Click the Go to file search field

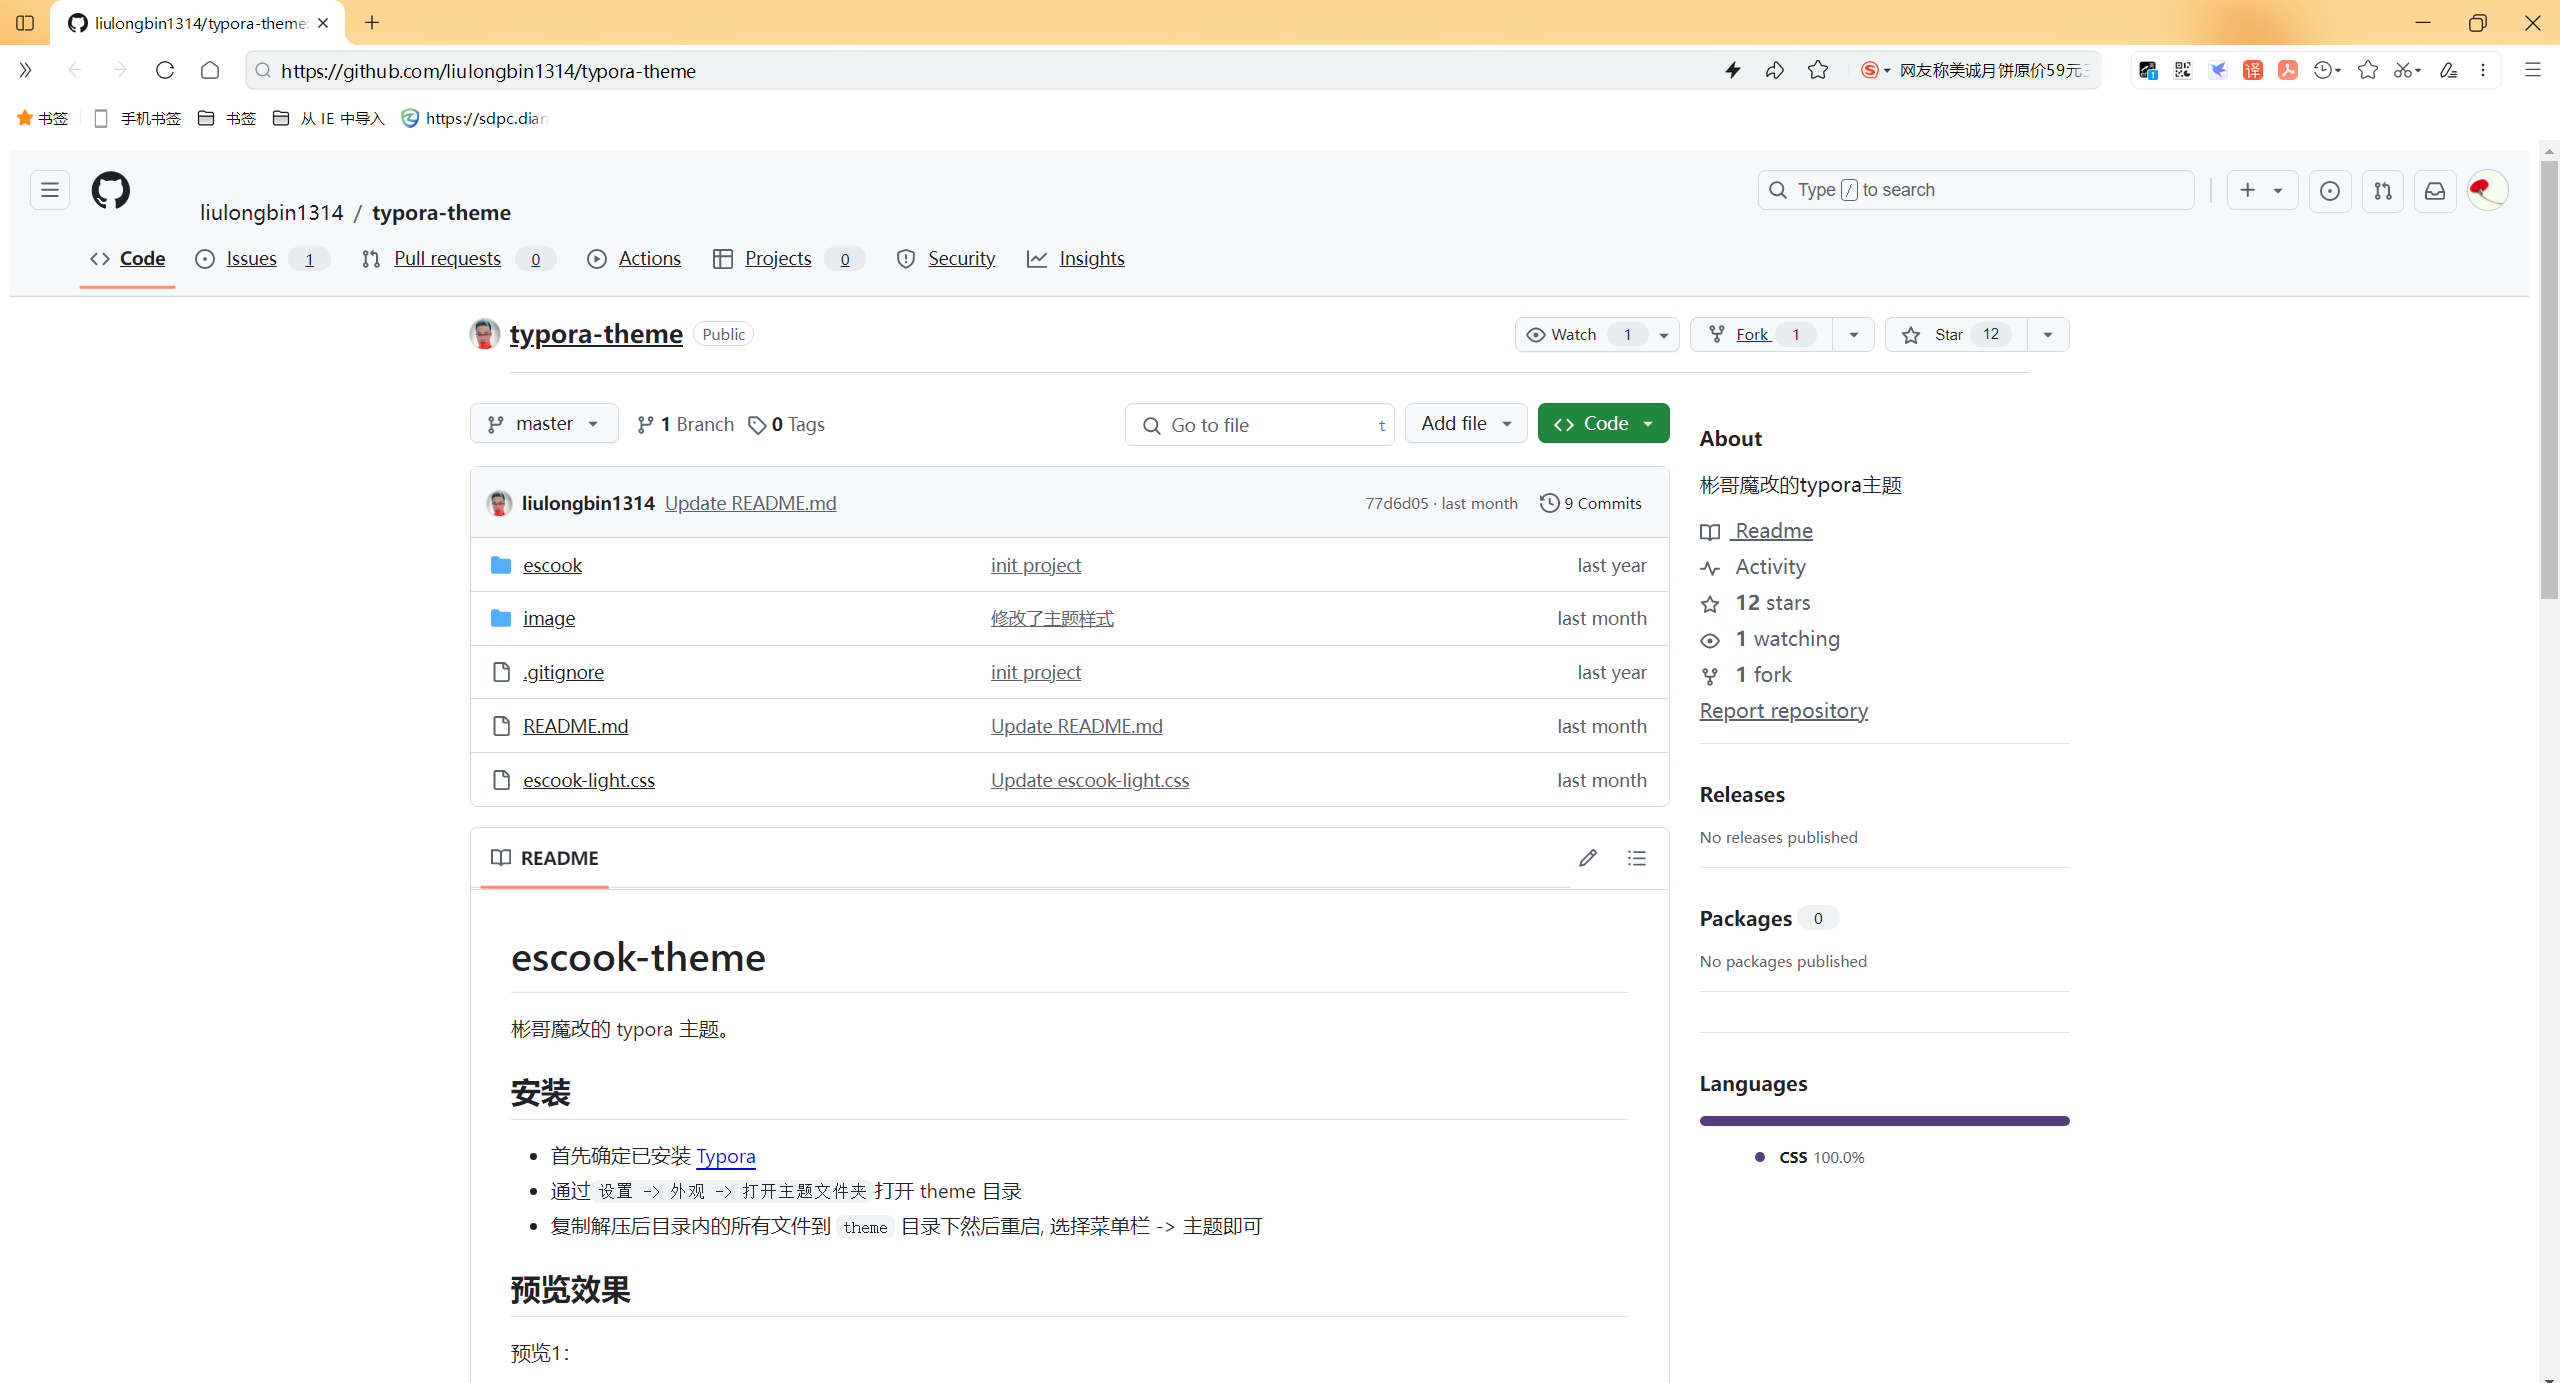pyautogui.click(x=1259, y=425)
